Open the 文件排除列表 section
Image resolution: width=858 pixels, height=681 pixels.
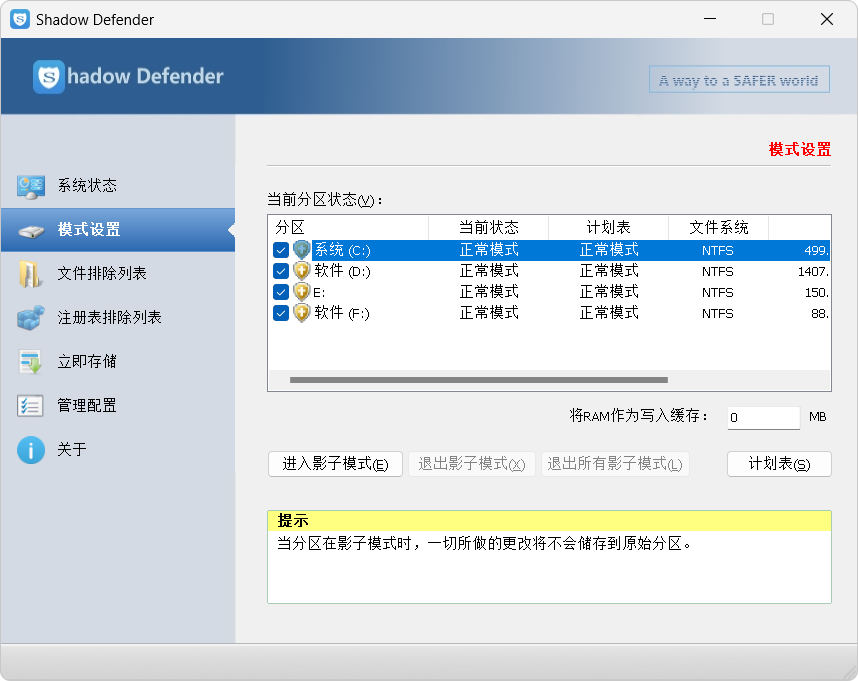pyautogui.click(x=118, y=273)
